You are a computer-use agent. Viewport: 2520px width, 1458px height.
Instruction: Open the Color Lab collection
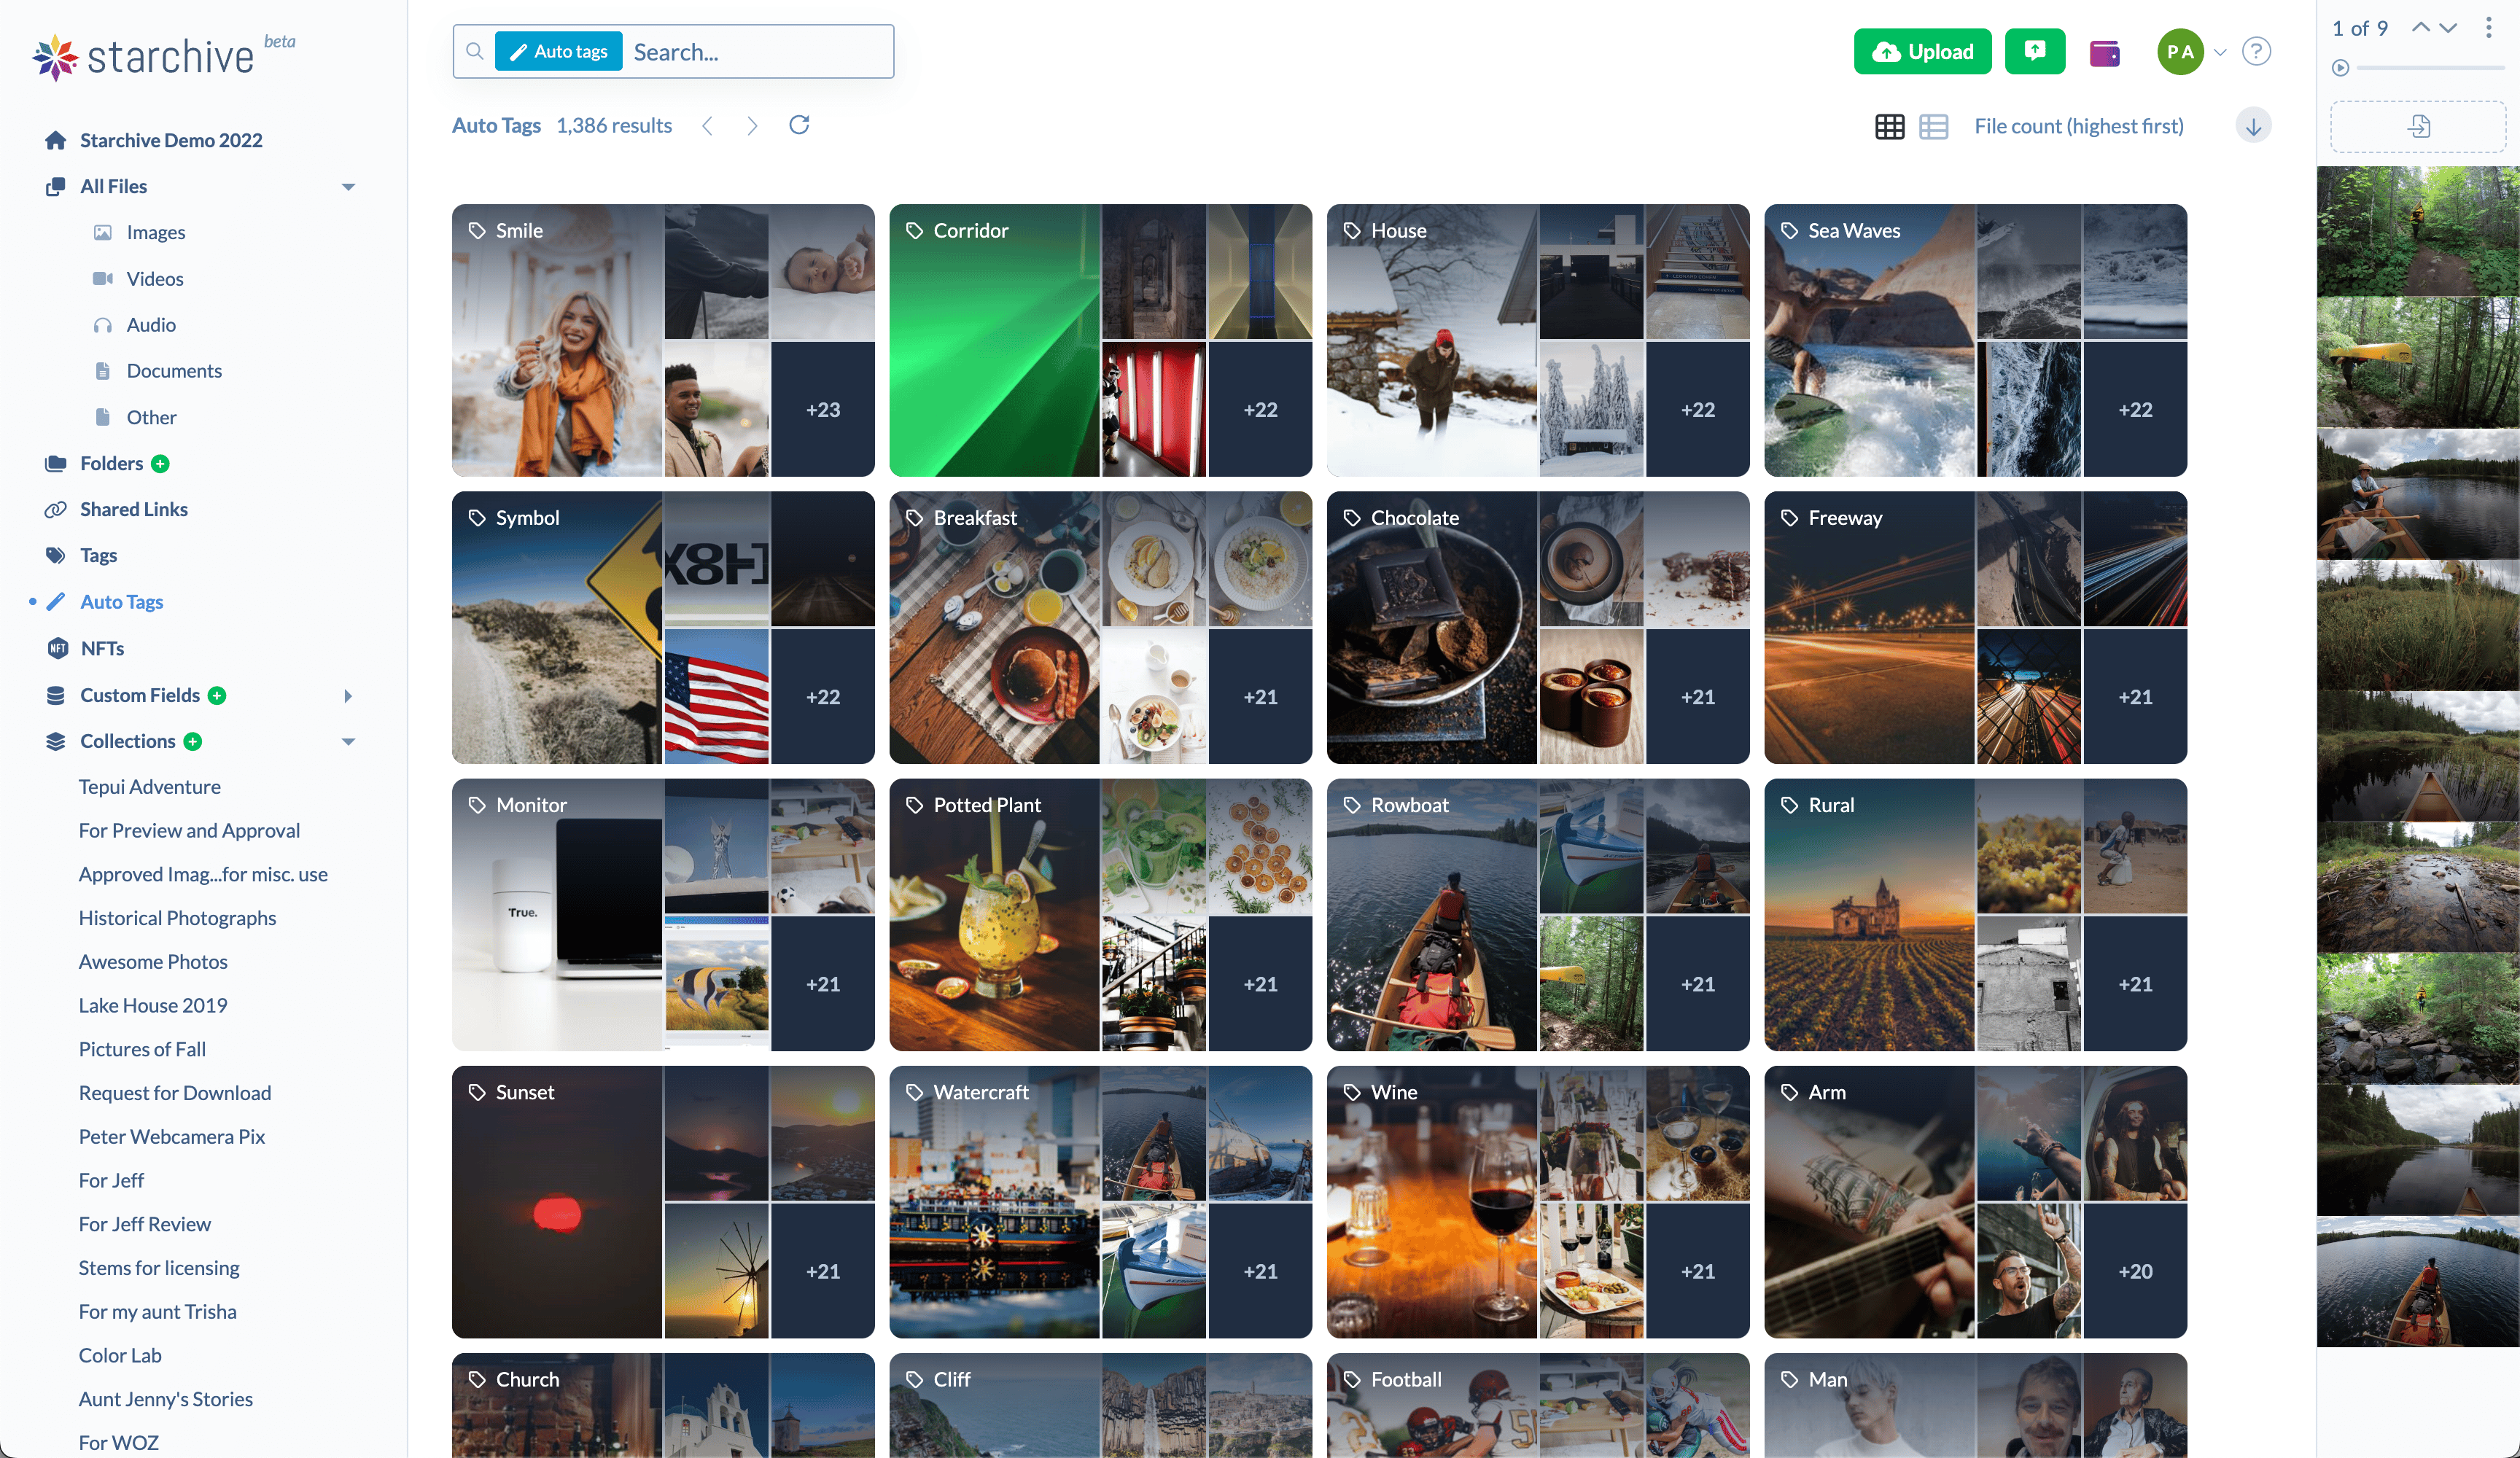click(x=119, y=1355)
